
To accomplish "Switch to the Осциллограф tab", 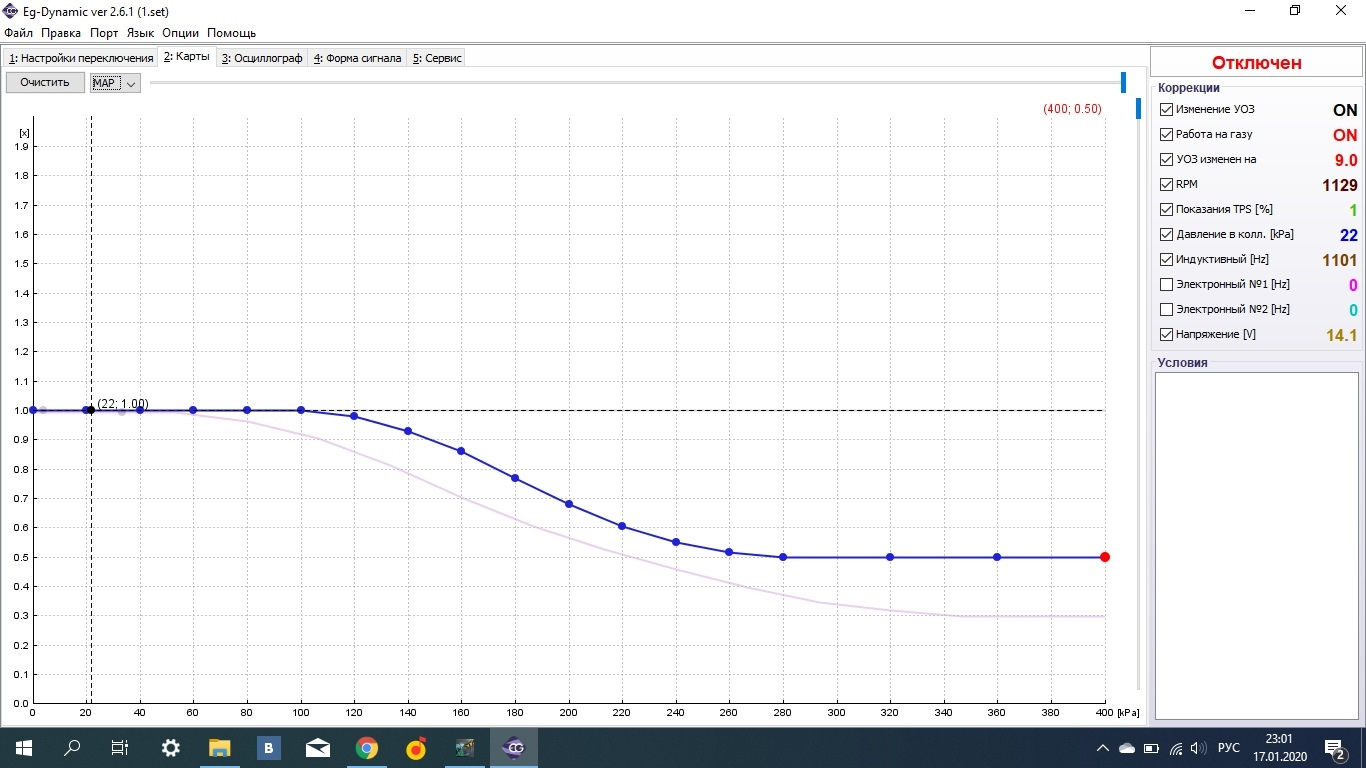I will tap(262, 58).
